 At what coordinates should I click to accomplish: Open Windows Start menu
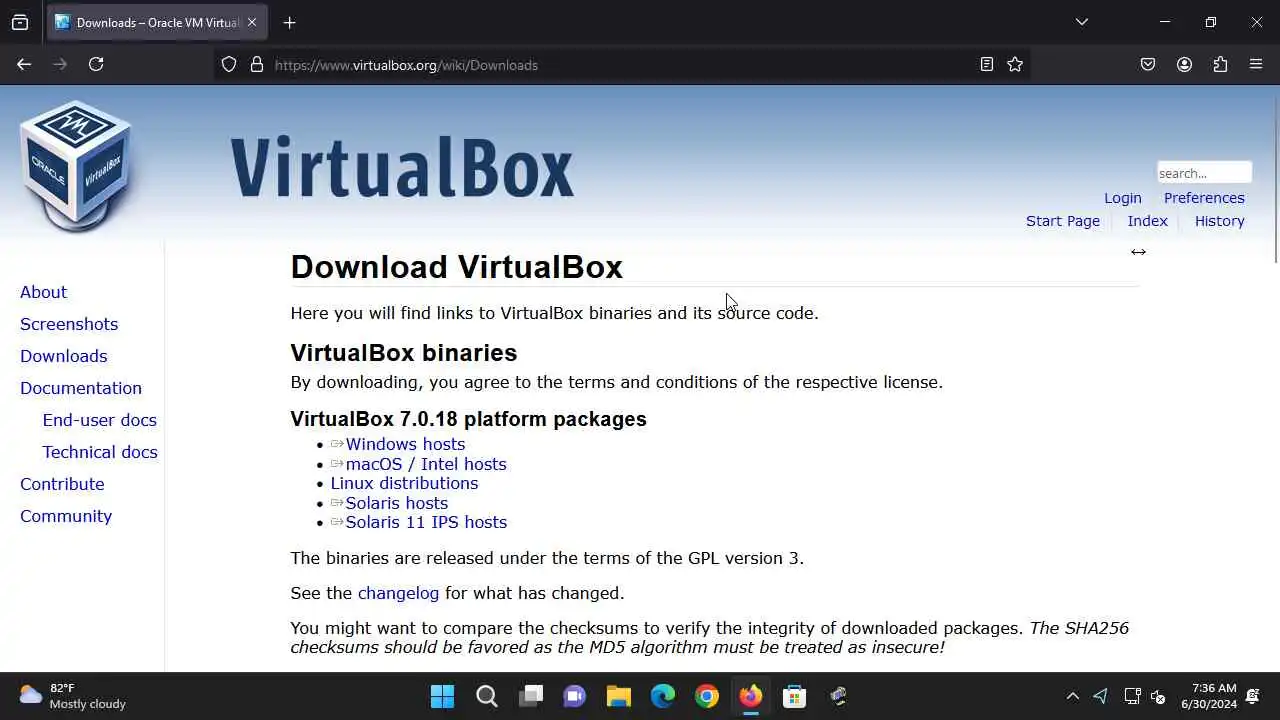click(442, 696)
